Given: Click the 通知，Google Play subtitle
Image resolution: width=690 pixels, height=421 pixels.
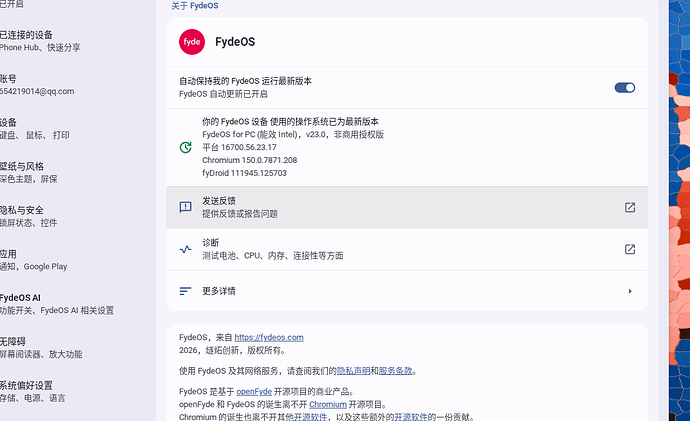Looking at the screenshot, I should [x=33, y=267].
